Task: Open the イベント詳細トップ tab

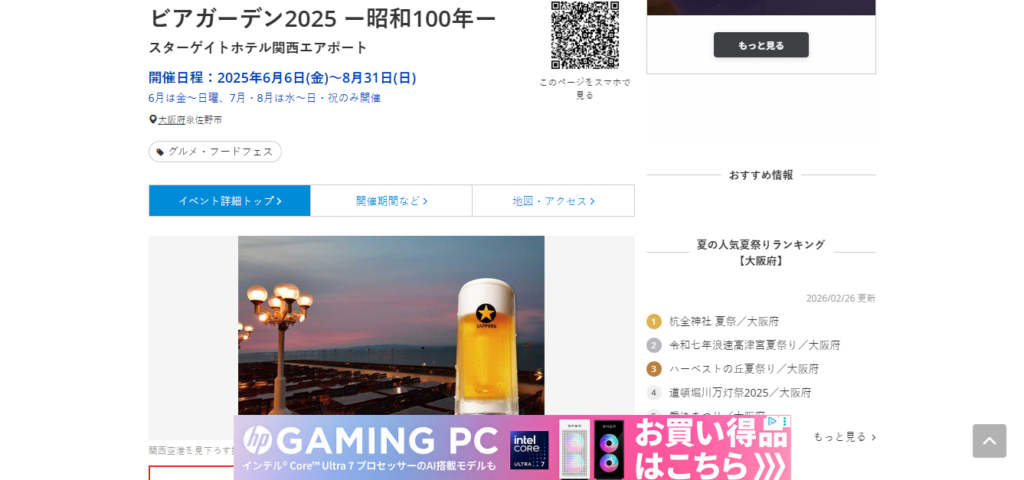Action: point(230,201)
